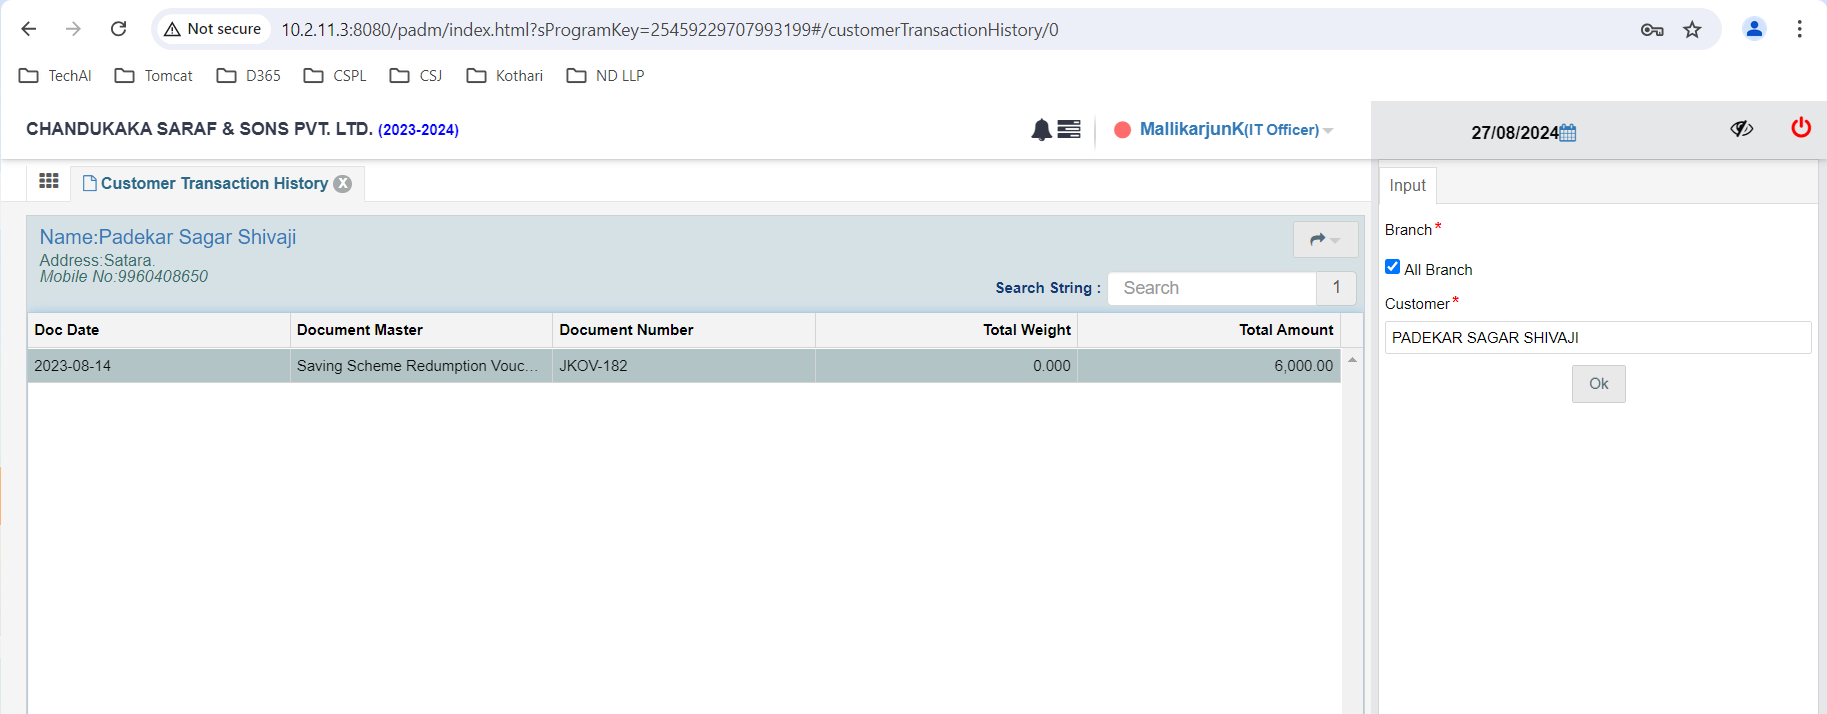The image size is (1827, 714).
Task: Go back to previous browser page
Action: click(x=29, y=29)
